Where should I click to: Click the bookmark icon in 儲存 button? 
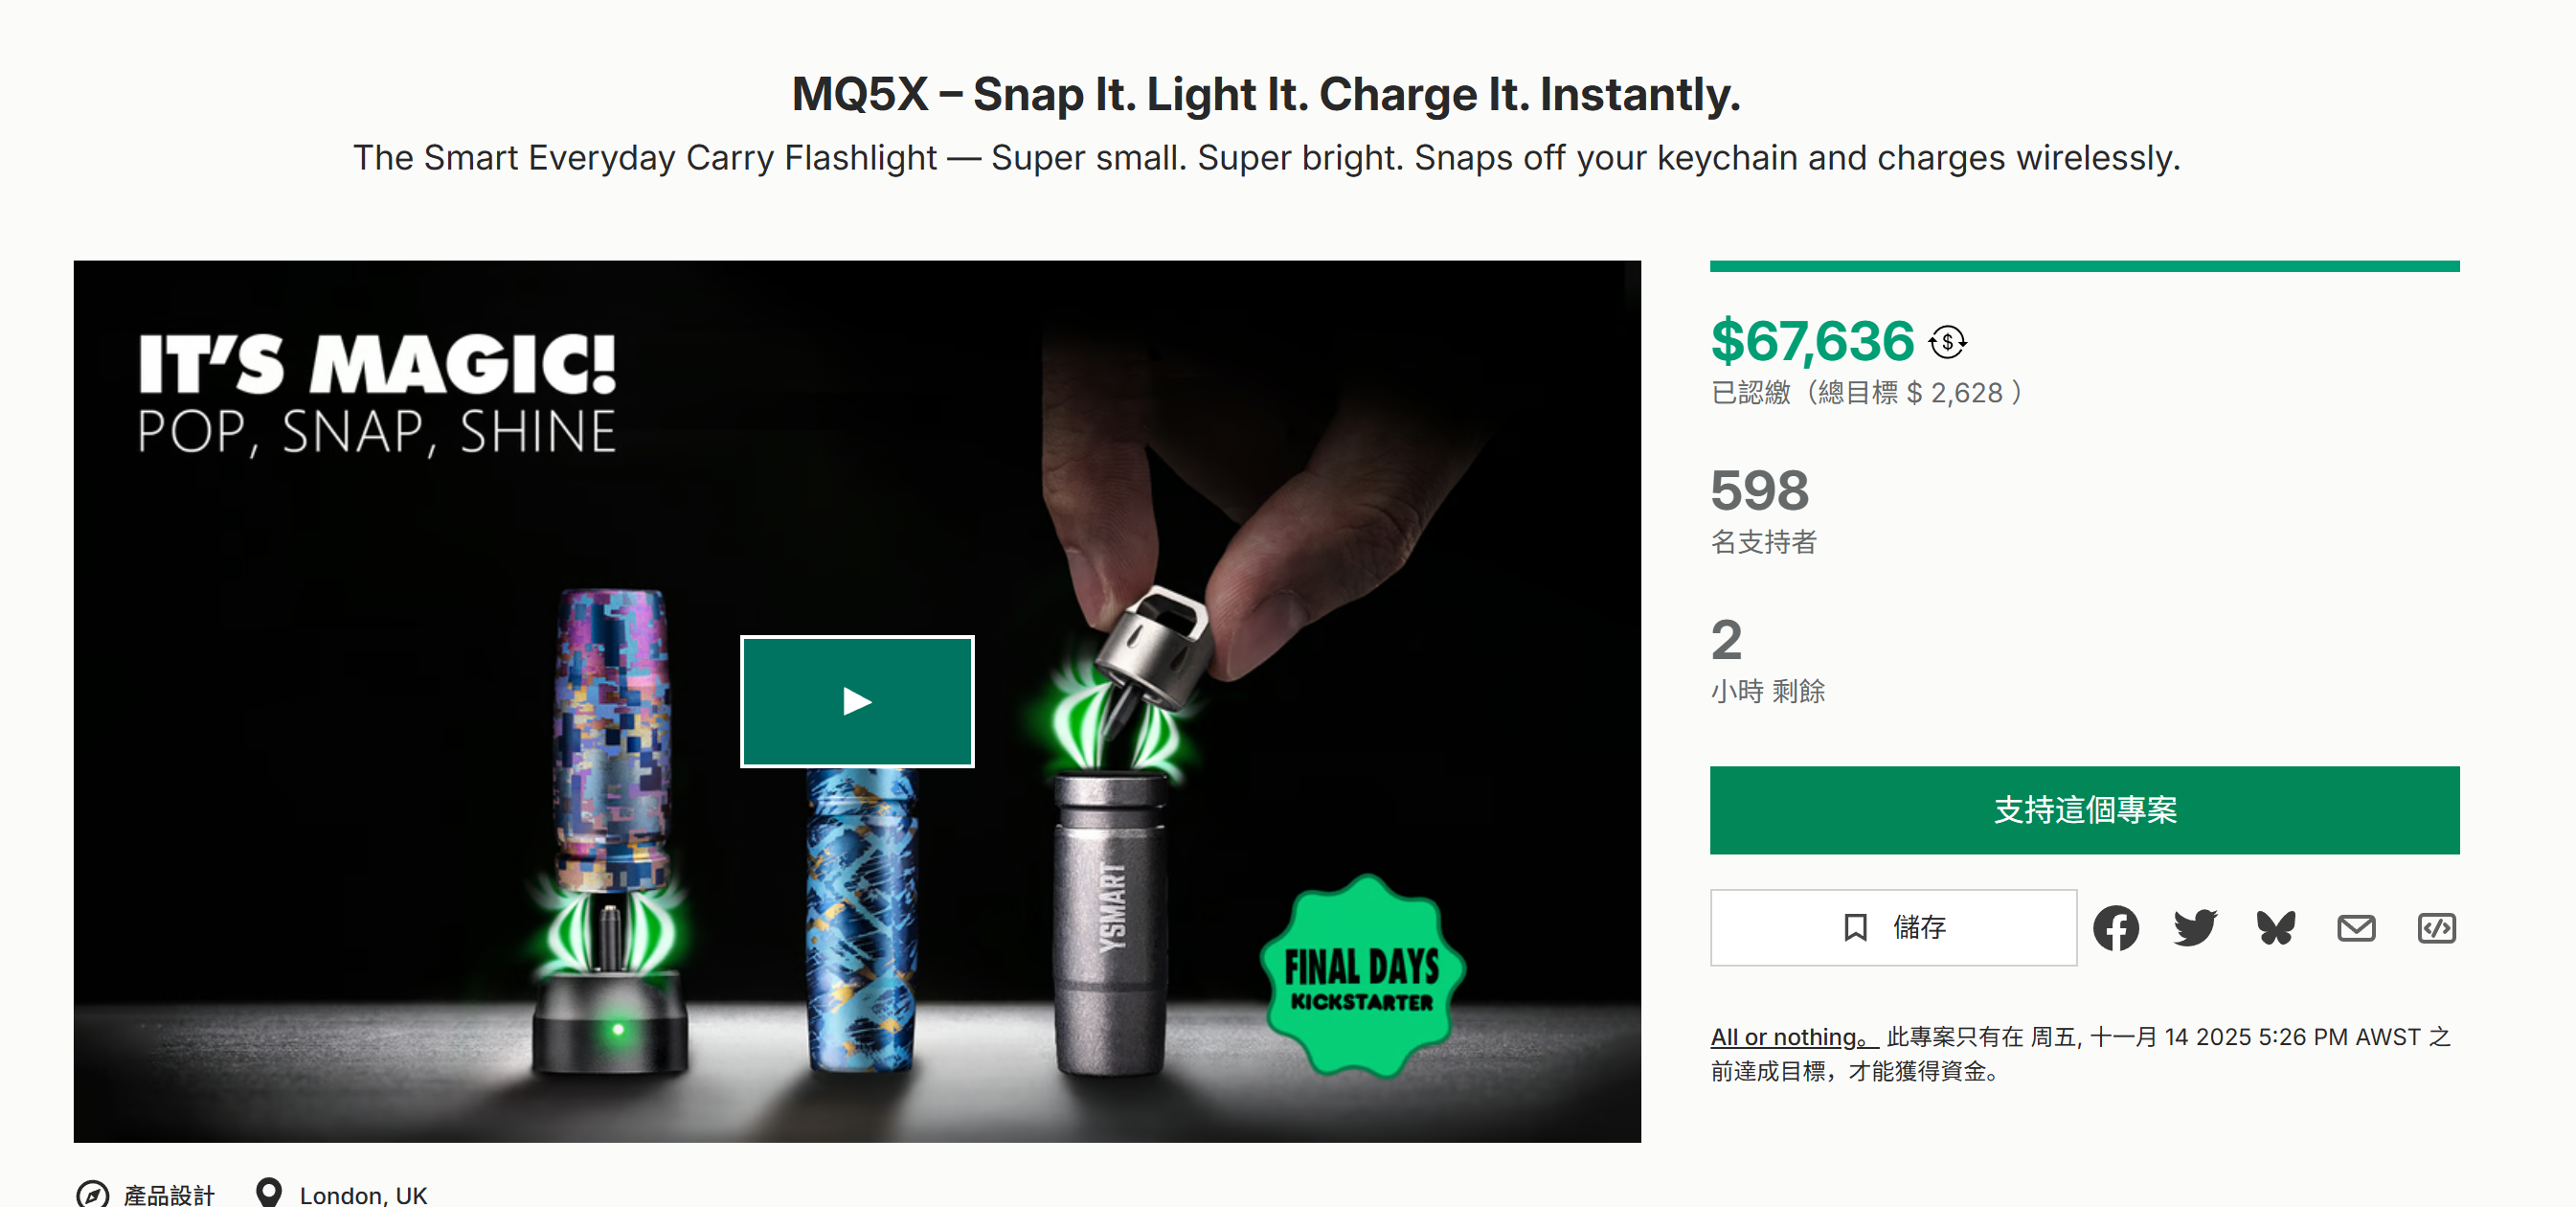(1855, 928)
